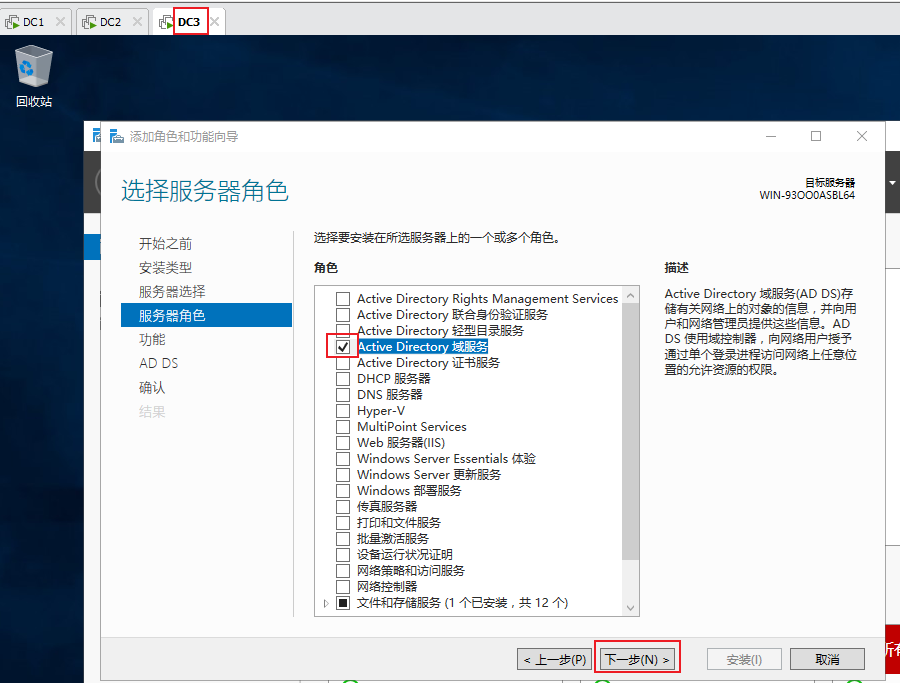Check Active Directory 证书服务
The image size is (900, 683).
[x=343, y=363]
